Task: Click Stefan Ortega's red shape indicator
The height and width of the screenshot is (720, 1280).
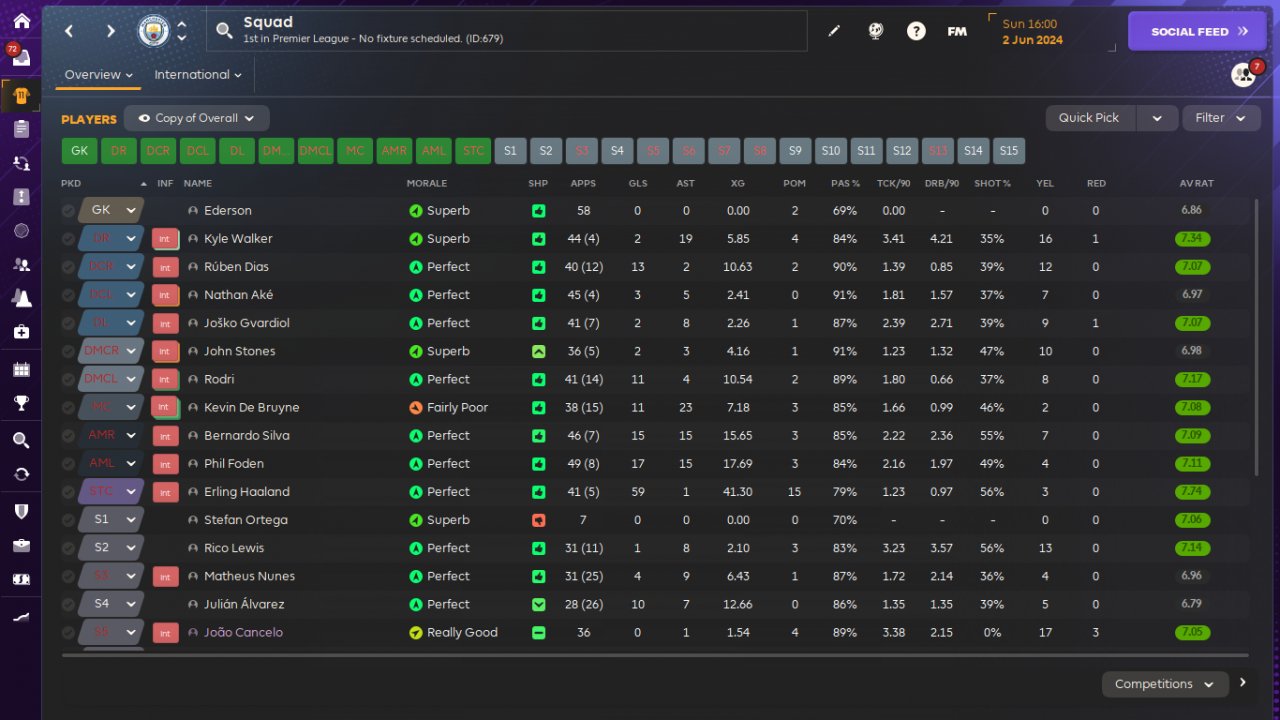Action: [x=539, y=520]
